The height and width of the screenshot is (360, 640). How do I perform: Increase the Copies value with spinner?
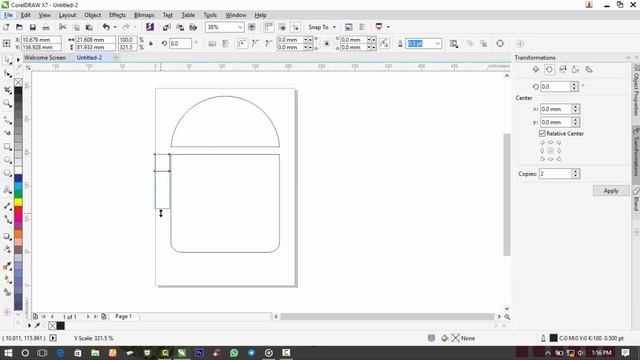pyautogui.click(x=576, y=171)
